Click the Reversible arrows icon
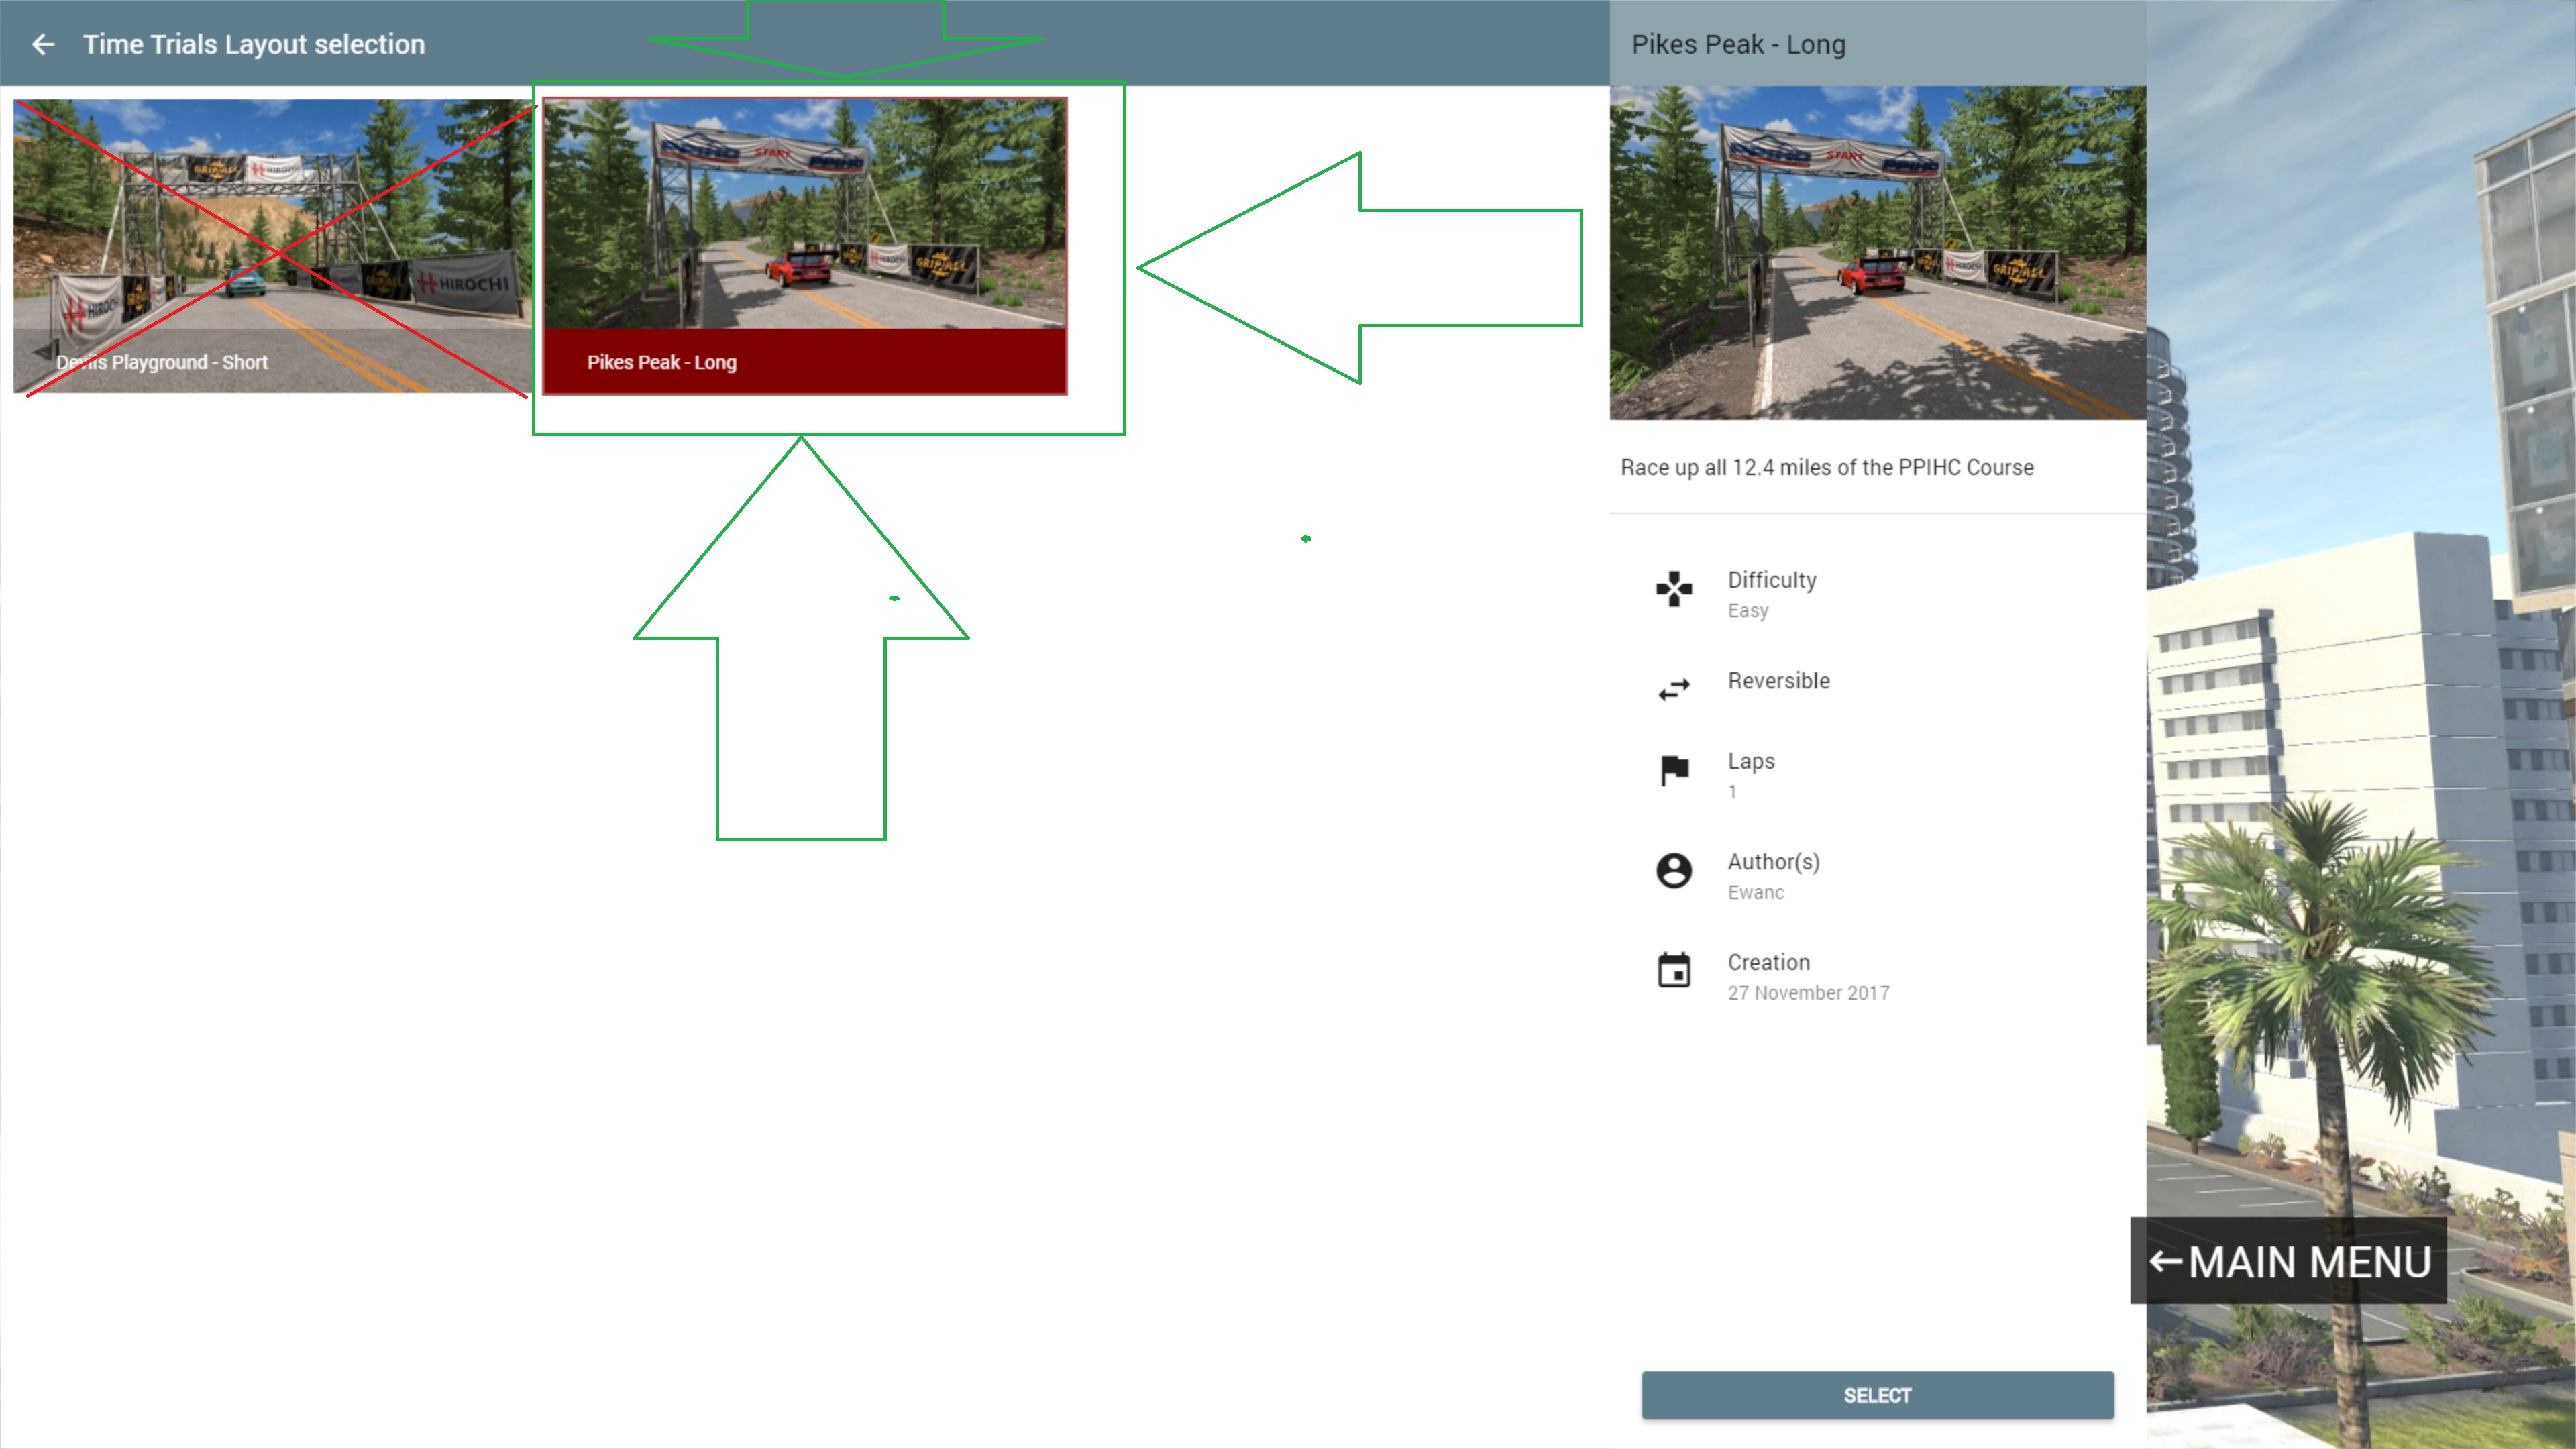Screen dimensions: 2576x1449 click(1674, 689)
